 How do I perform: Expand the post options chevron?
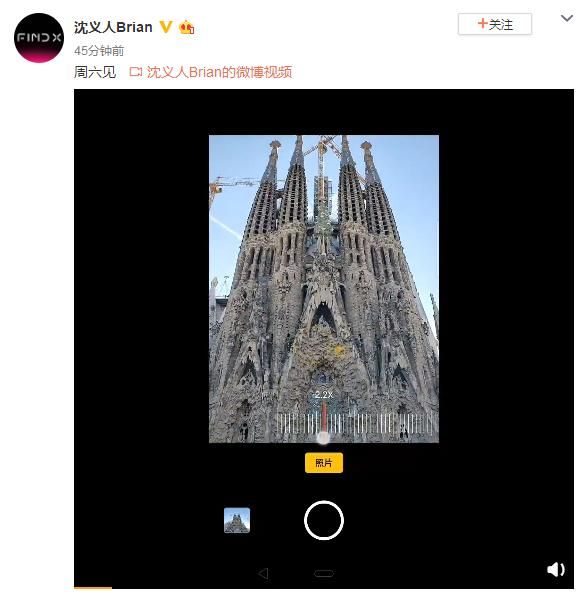point(567,18)
